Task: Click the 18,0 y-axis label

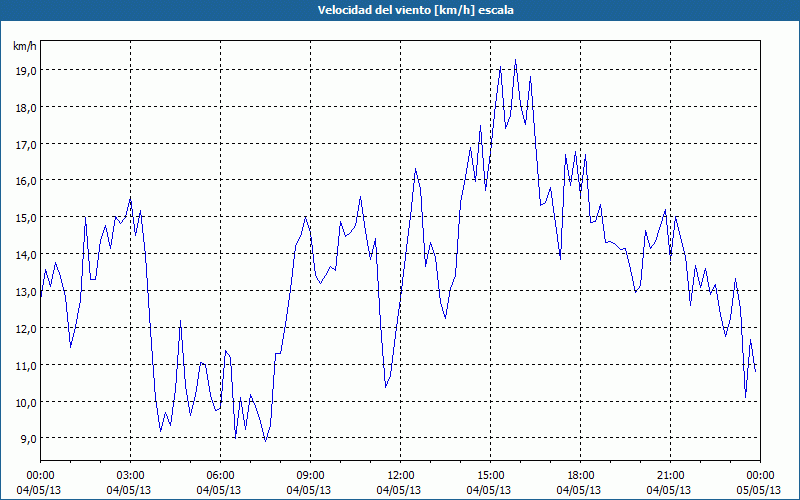Action: 26,108
